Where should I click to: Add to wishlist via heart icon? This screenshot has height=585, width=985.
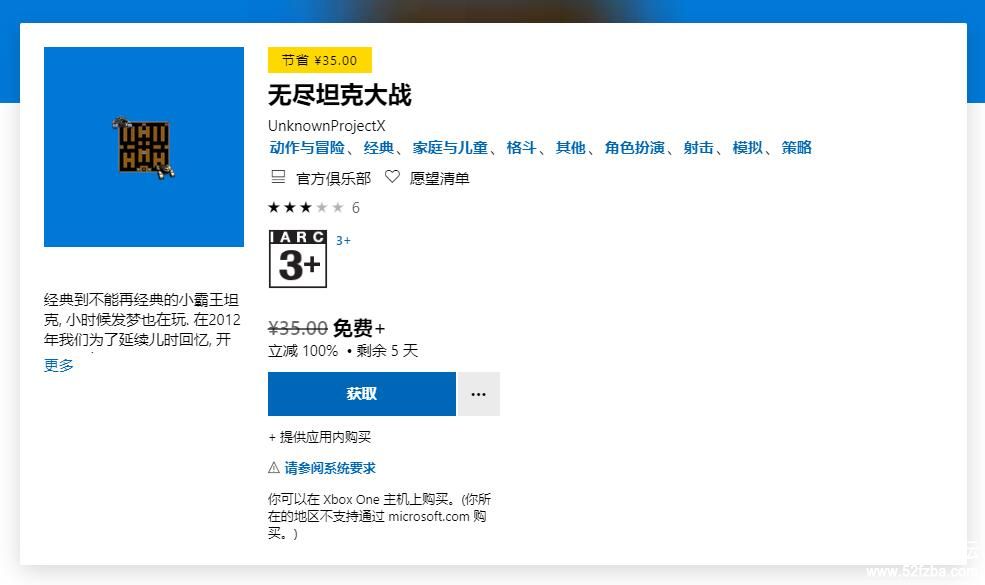point(392,177)
